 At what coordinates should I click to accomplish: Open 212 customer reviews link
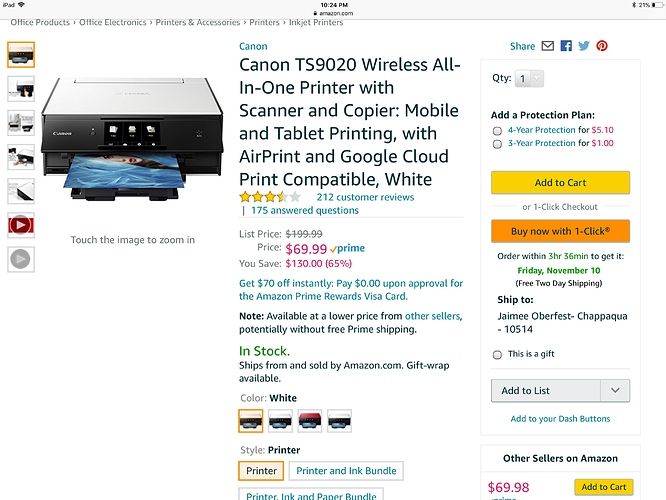(364, 197)
